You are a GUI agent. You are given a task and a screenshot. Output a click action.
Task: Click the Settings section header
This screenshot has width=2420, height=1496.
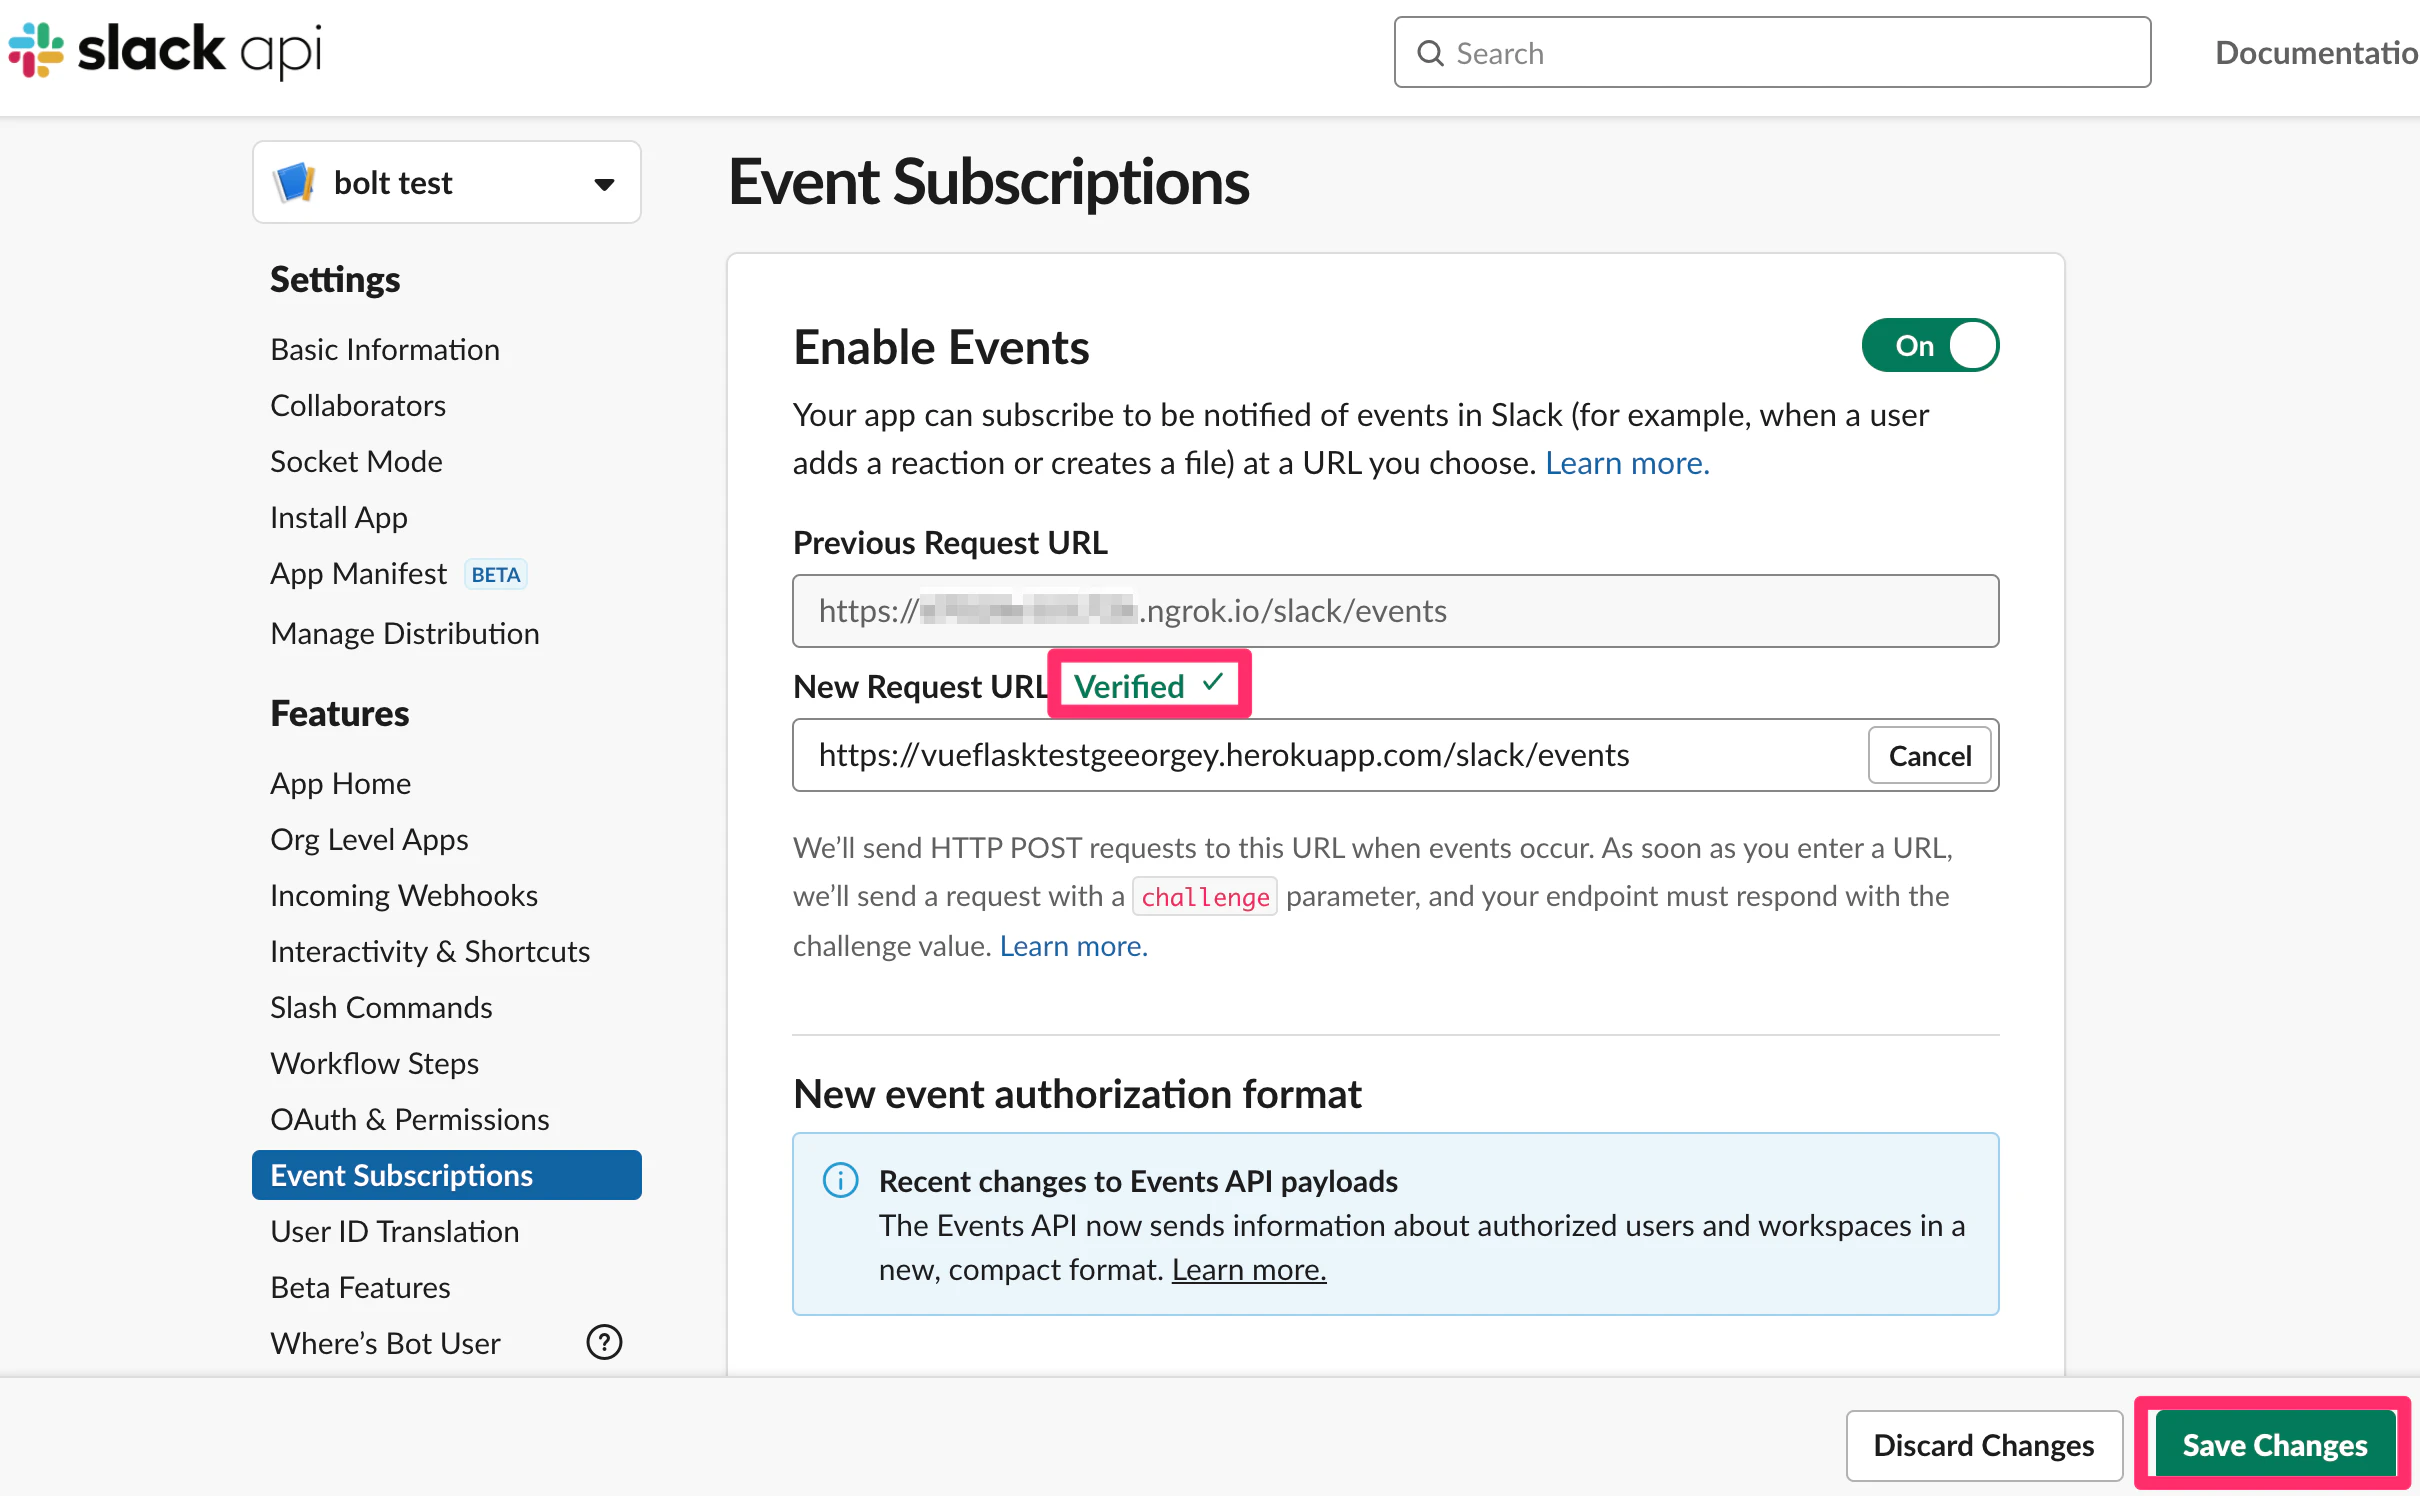point(335,279)
